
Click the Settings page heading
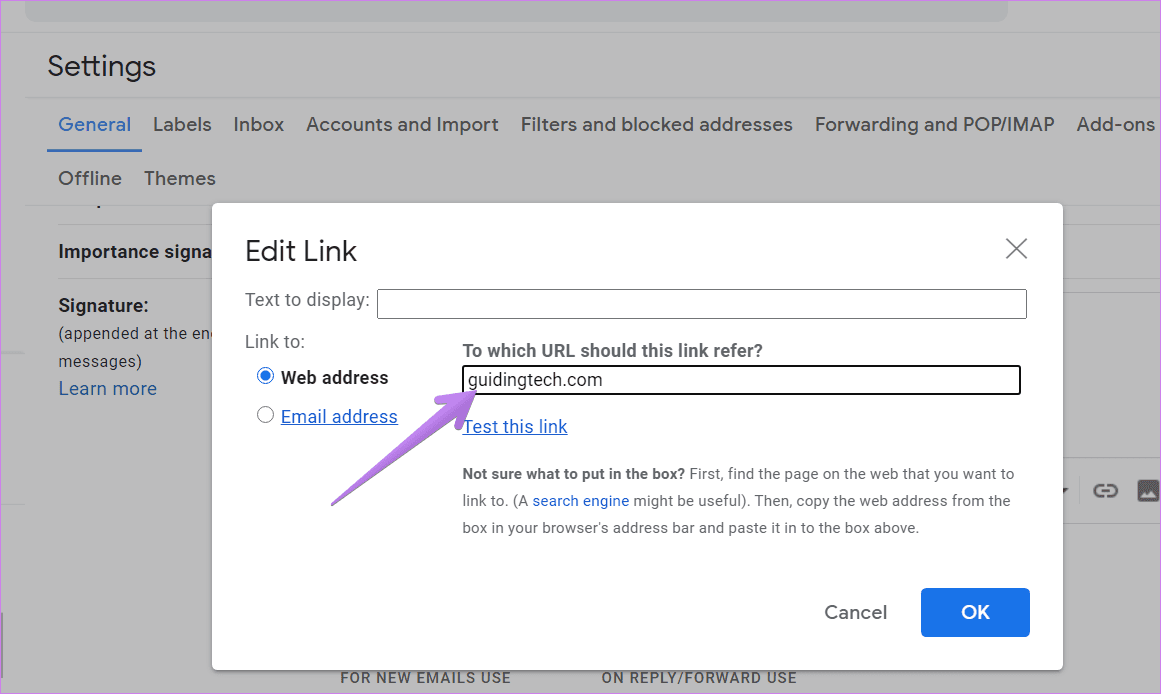point(101,67)
